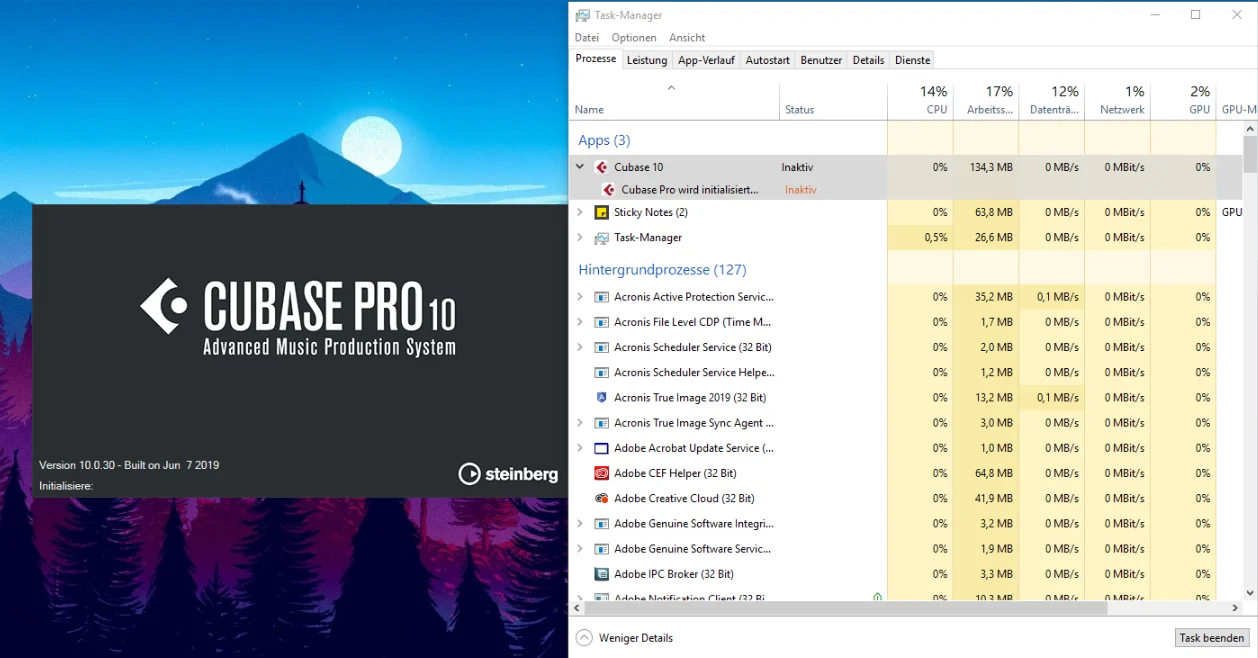Viewport: 1258px width, 658px height.
Task: Expand the Task-Manager process row
Action: point(580,238)
